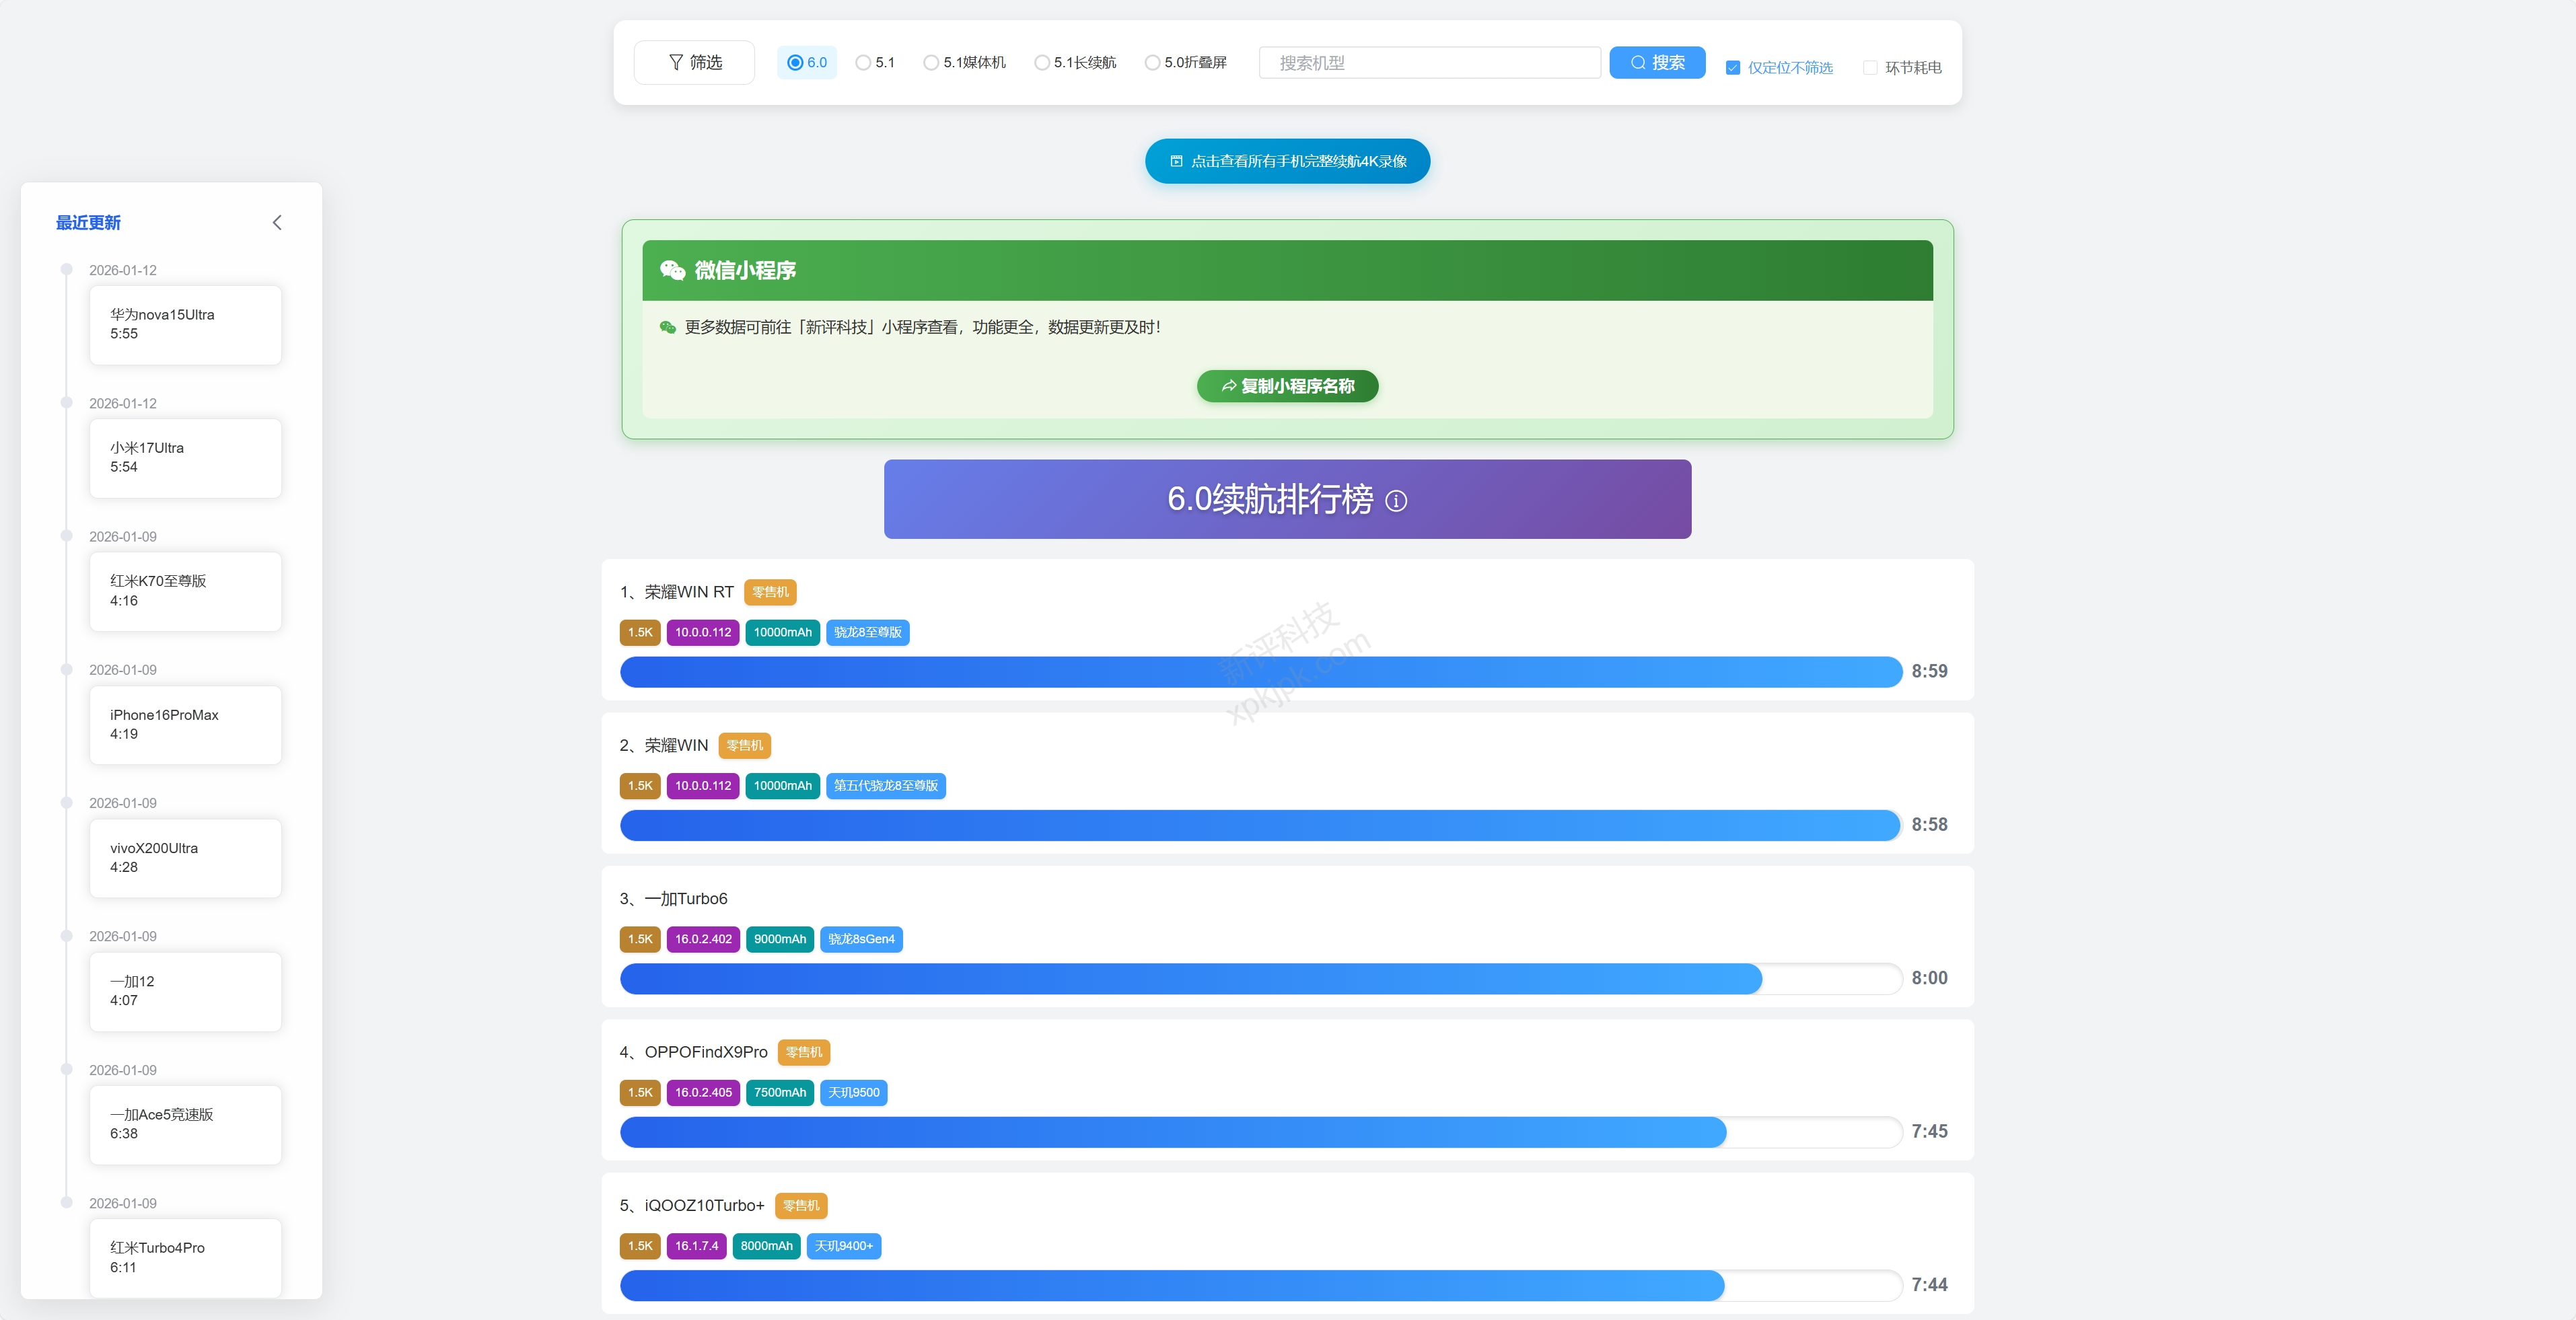Select the 5.0折叠屏 ranking option
This screenshot has width=2576, height=1320.
pos(1152,62)
